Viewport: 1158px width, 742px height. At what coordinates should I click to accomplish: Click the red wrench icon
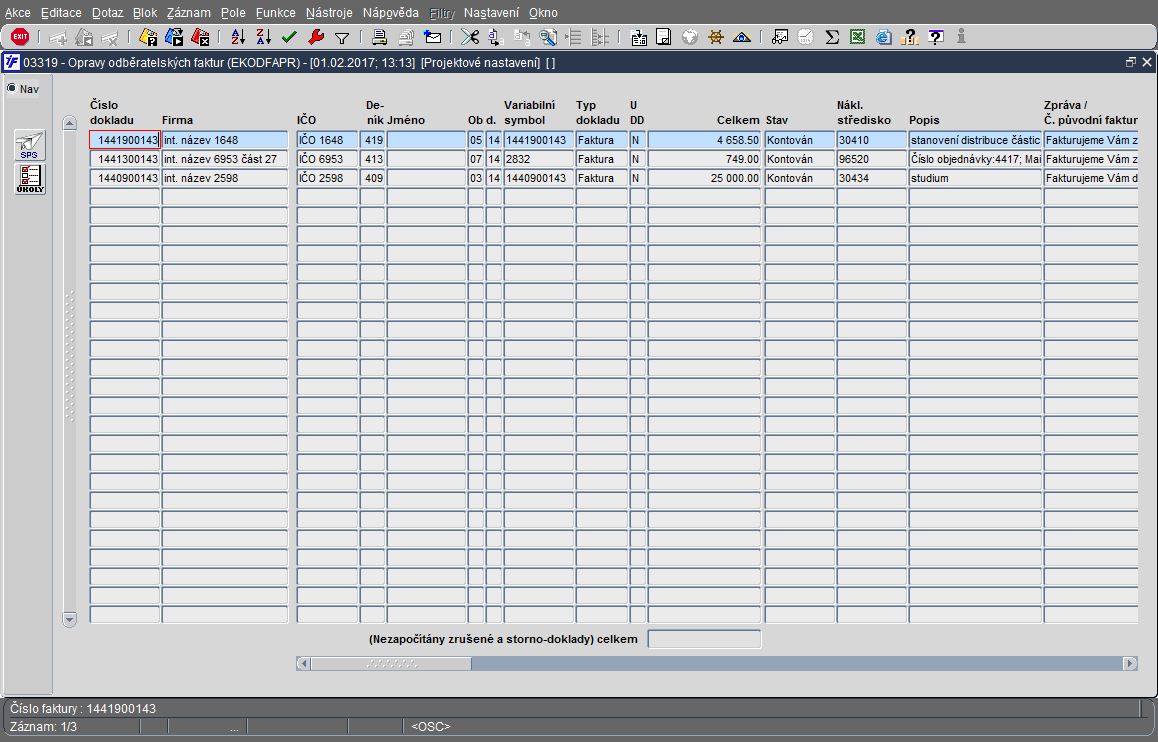pyautogui.click(x=315, y=36)
